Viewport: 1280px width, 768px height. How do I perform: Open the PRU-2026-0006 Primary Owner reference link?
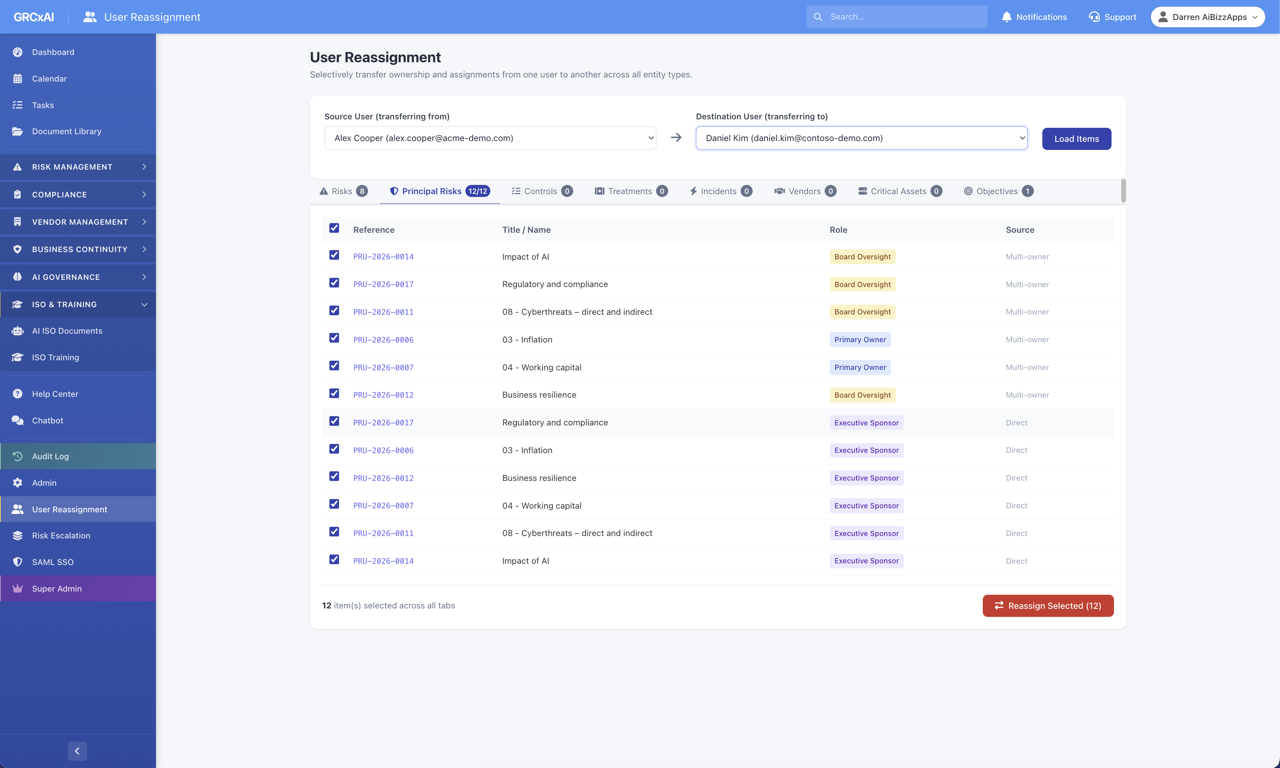pos(383,340)
